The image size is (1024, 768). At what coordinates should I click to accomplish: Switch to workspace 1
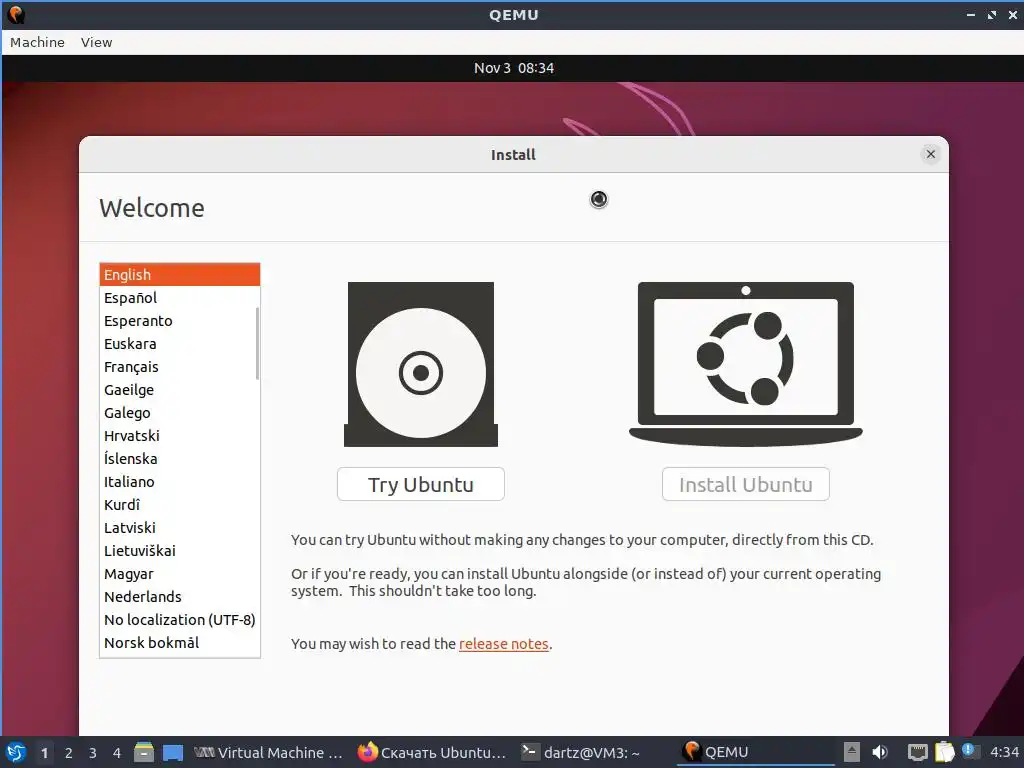click(44, 753)
